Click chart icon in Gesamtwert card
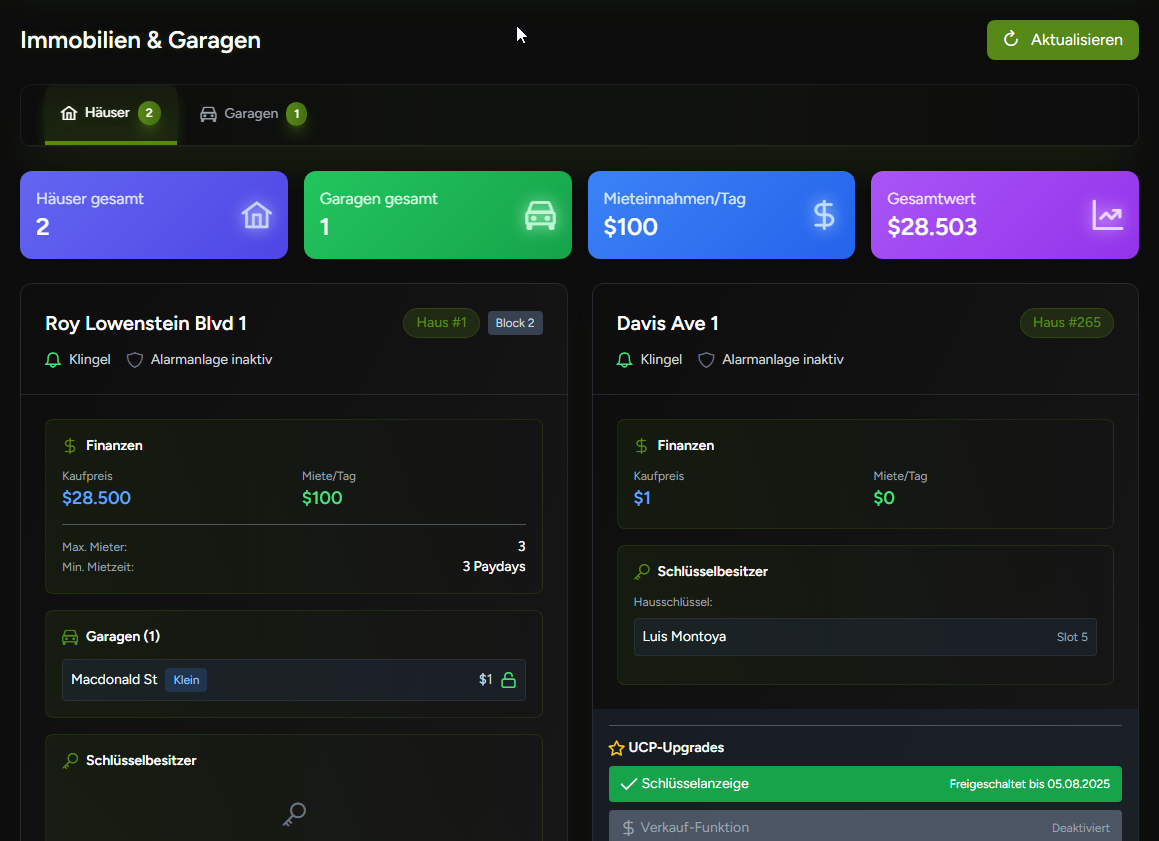Viewport: 1159px width, 841px height. [1107, 215]
